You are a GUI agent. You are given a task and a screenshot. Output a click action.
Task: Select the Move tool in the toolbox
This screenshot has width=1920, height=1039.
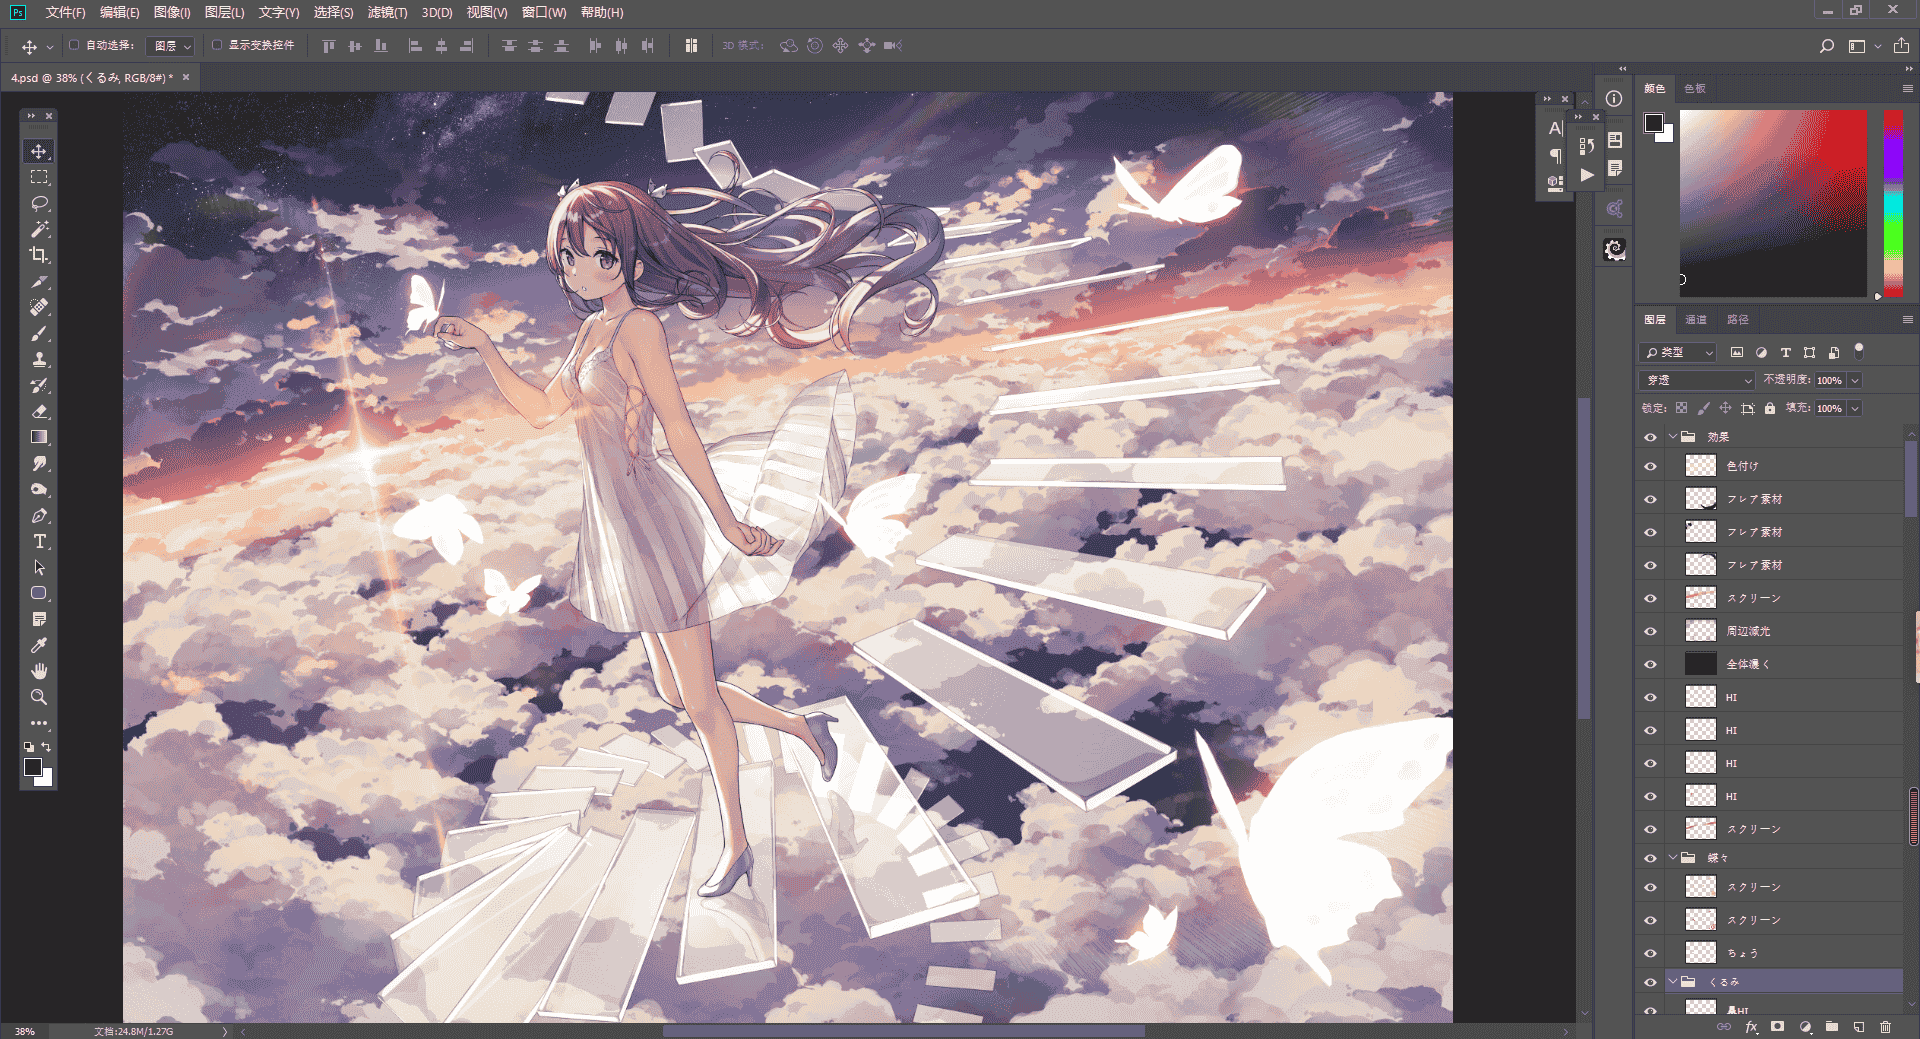(39, 151)
